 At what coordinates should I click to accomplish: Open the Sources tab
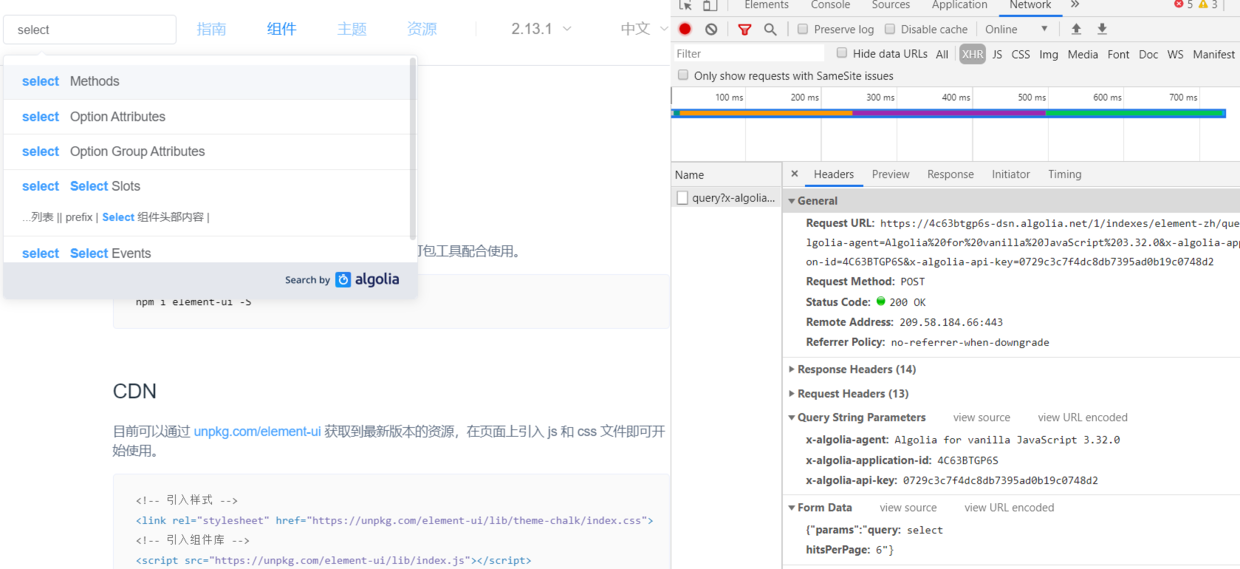(890, 5)
